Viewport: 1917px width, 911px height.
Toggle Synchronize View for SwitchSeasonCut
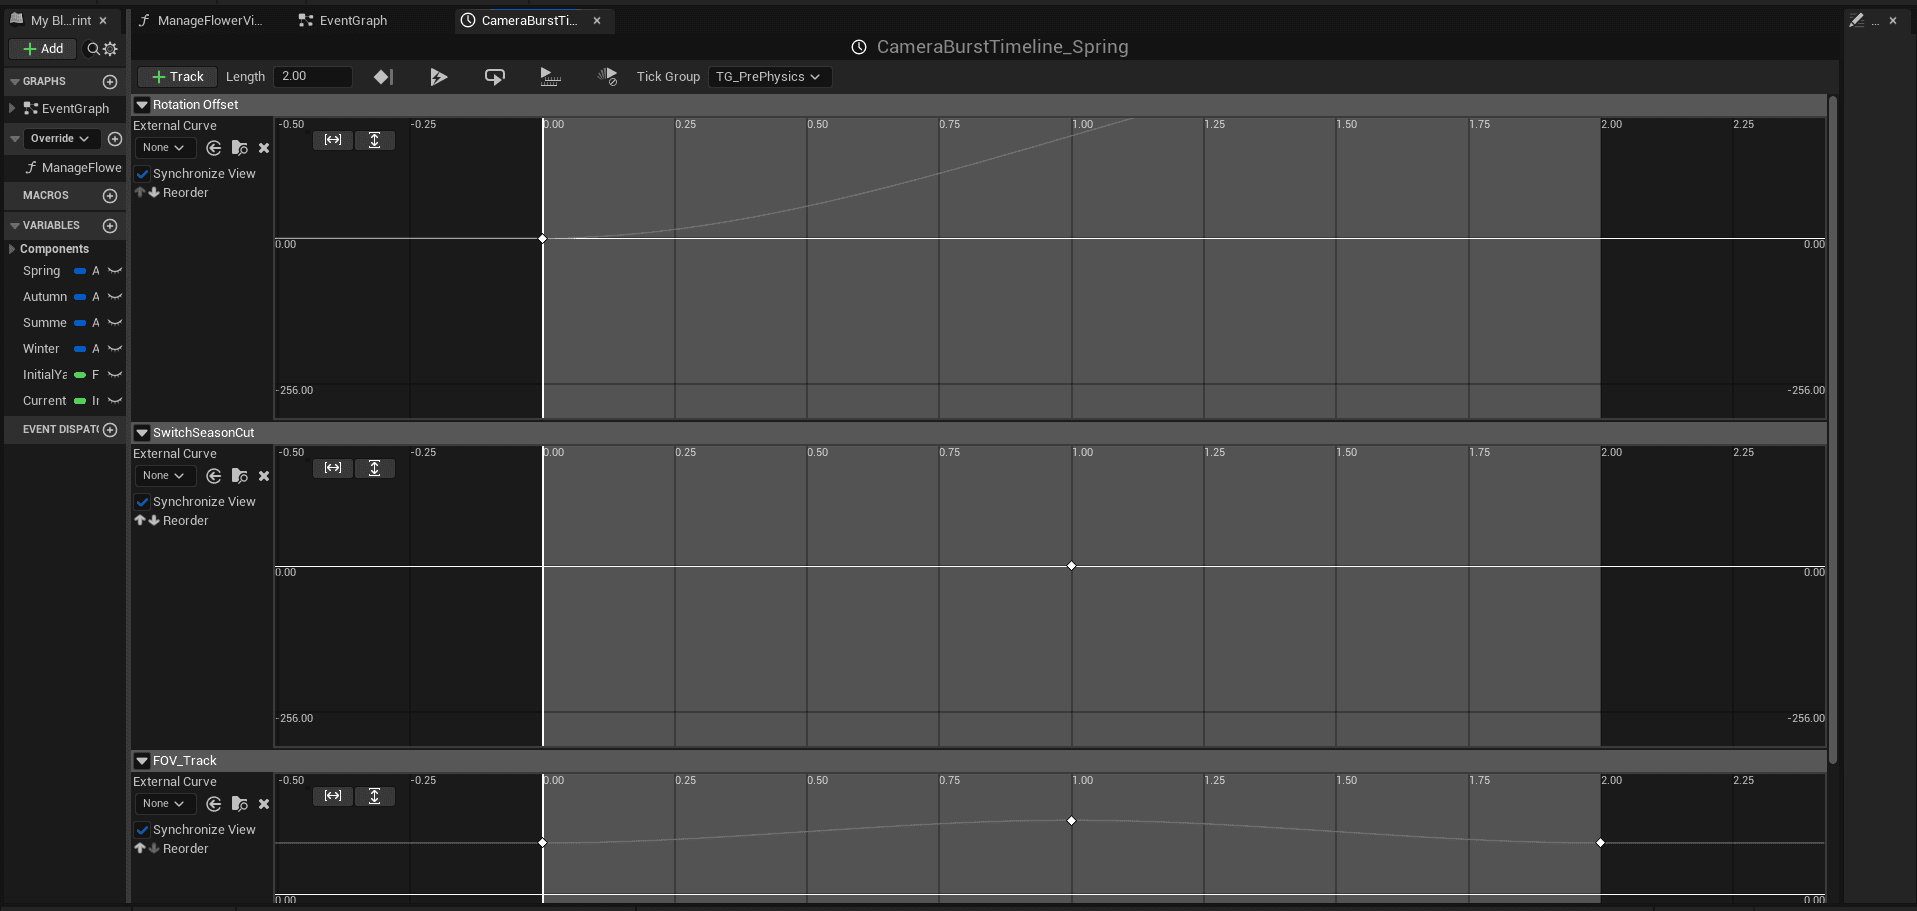pyautogui.click(x=142, y=501)
